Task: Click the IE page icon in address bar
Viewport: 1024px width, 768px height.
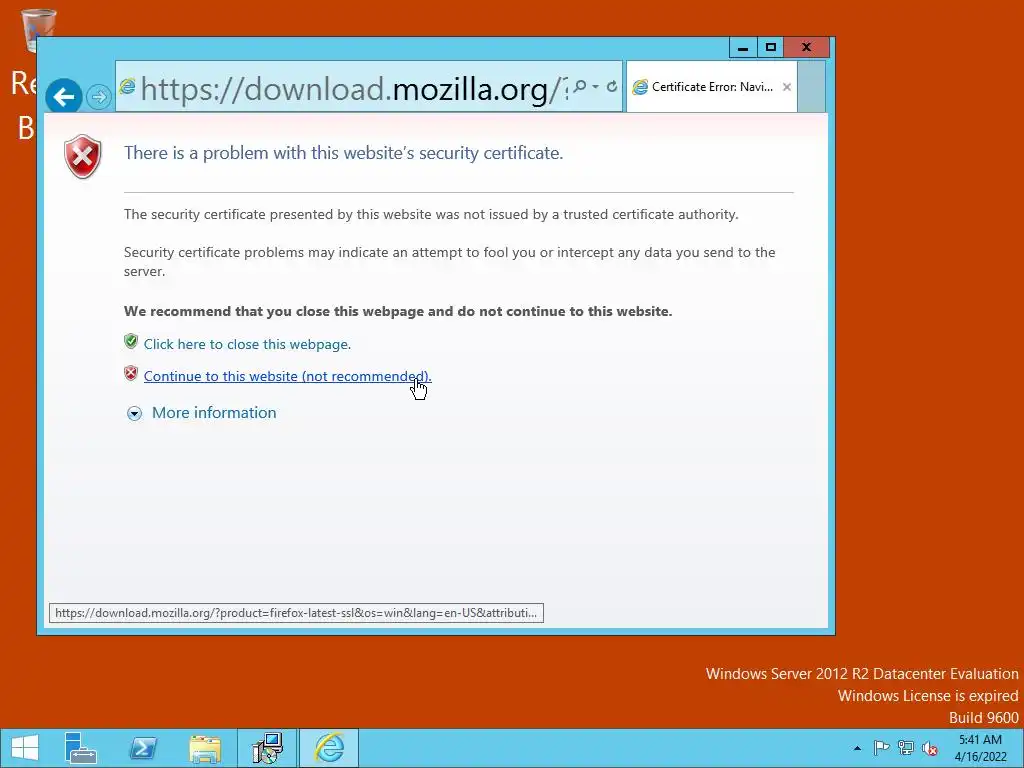Action: 127,86
